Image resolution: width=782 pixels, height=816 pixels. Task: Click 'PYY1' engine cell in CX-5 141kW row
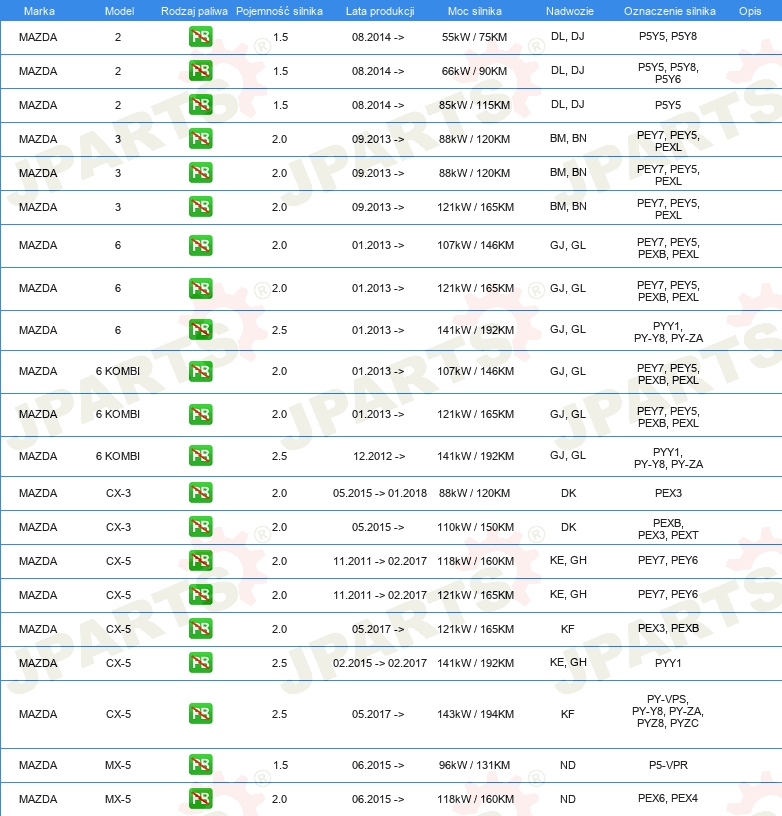[x=668, y=663]
